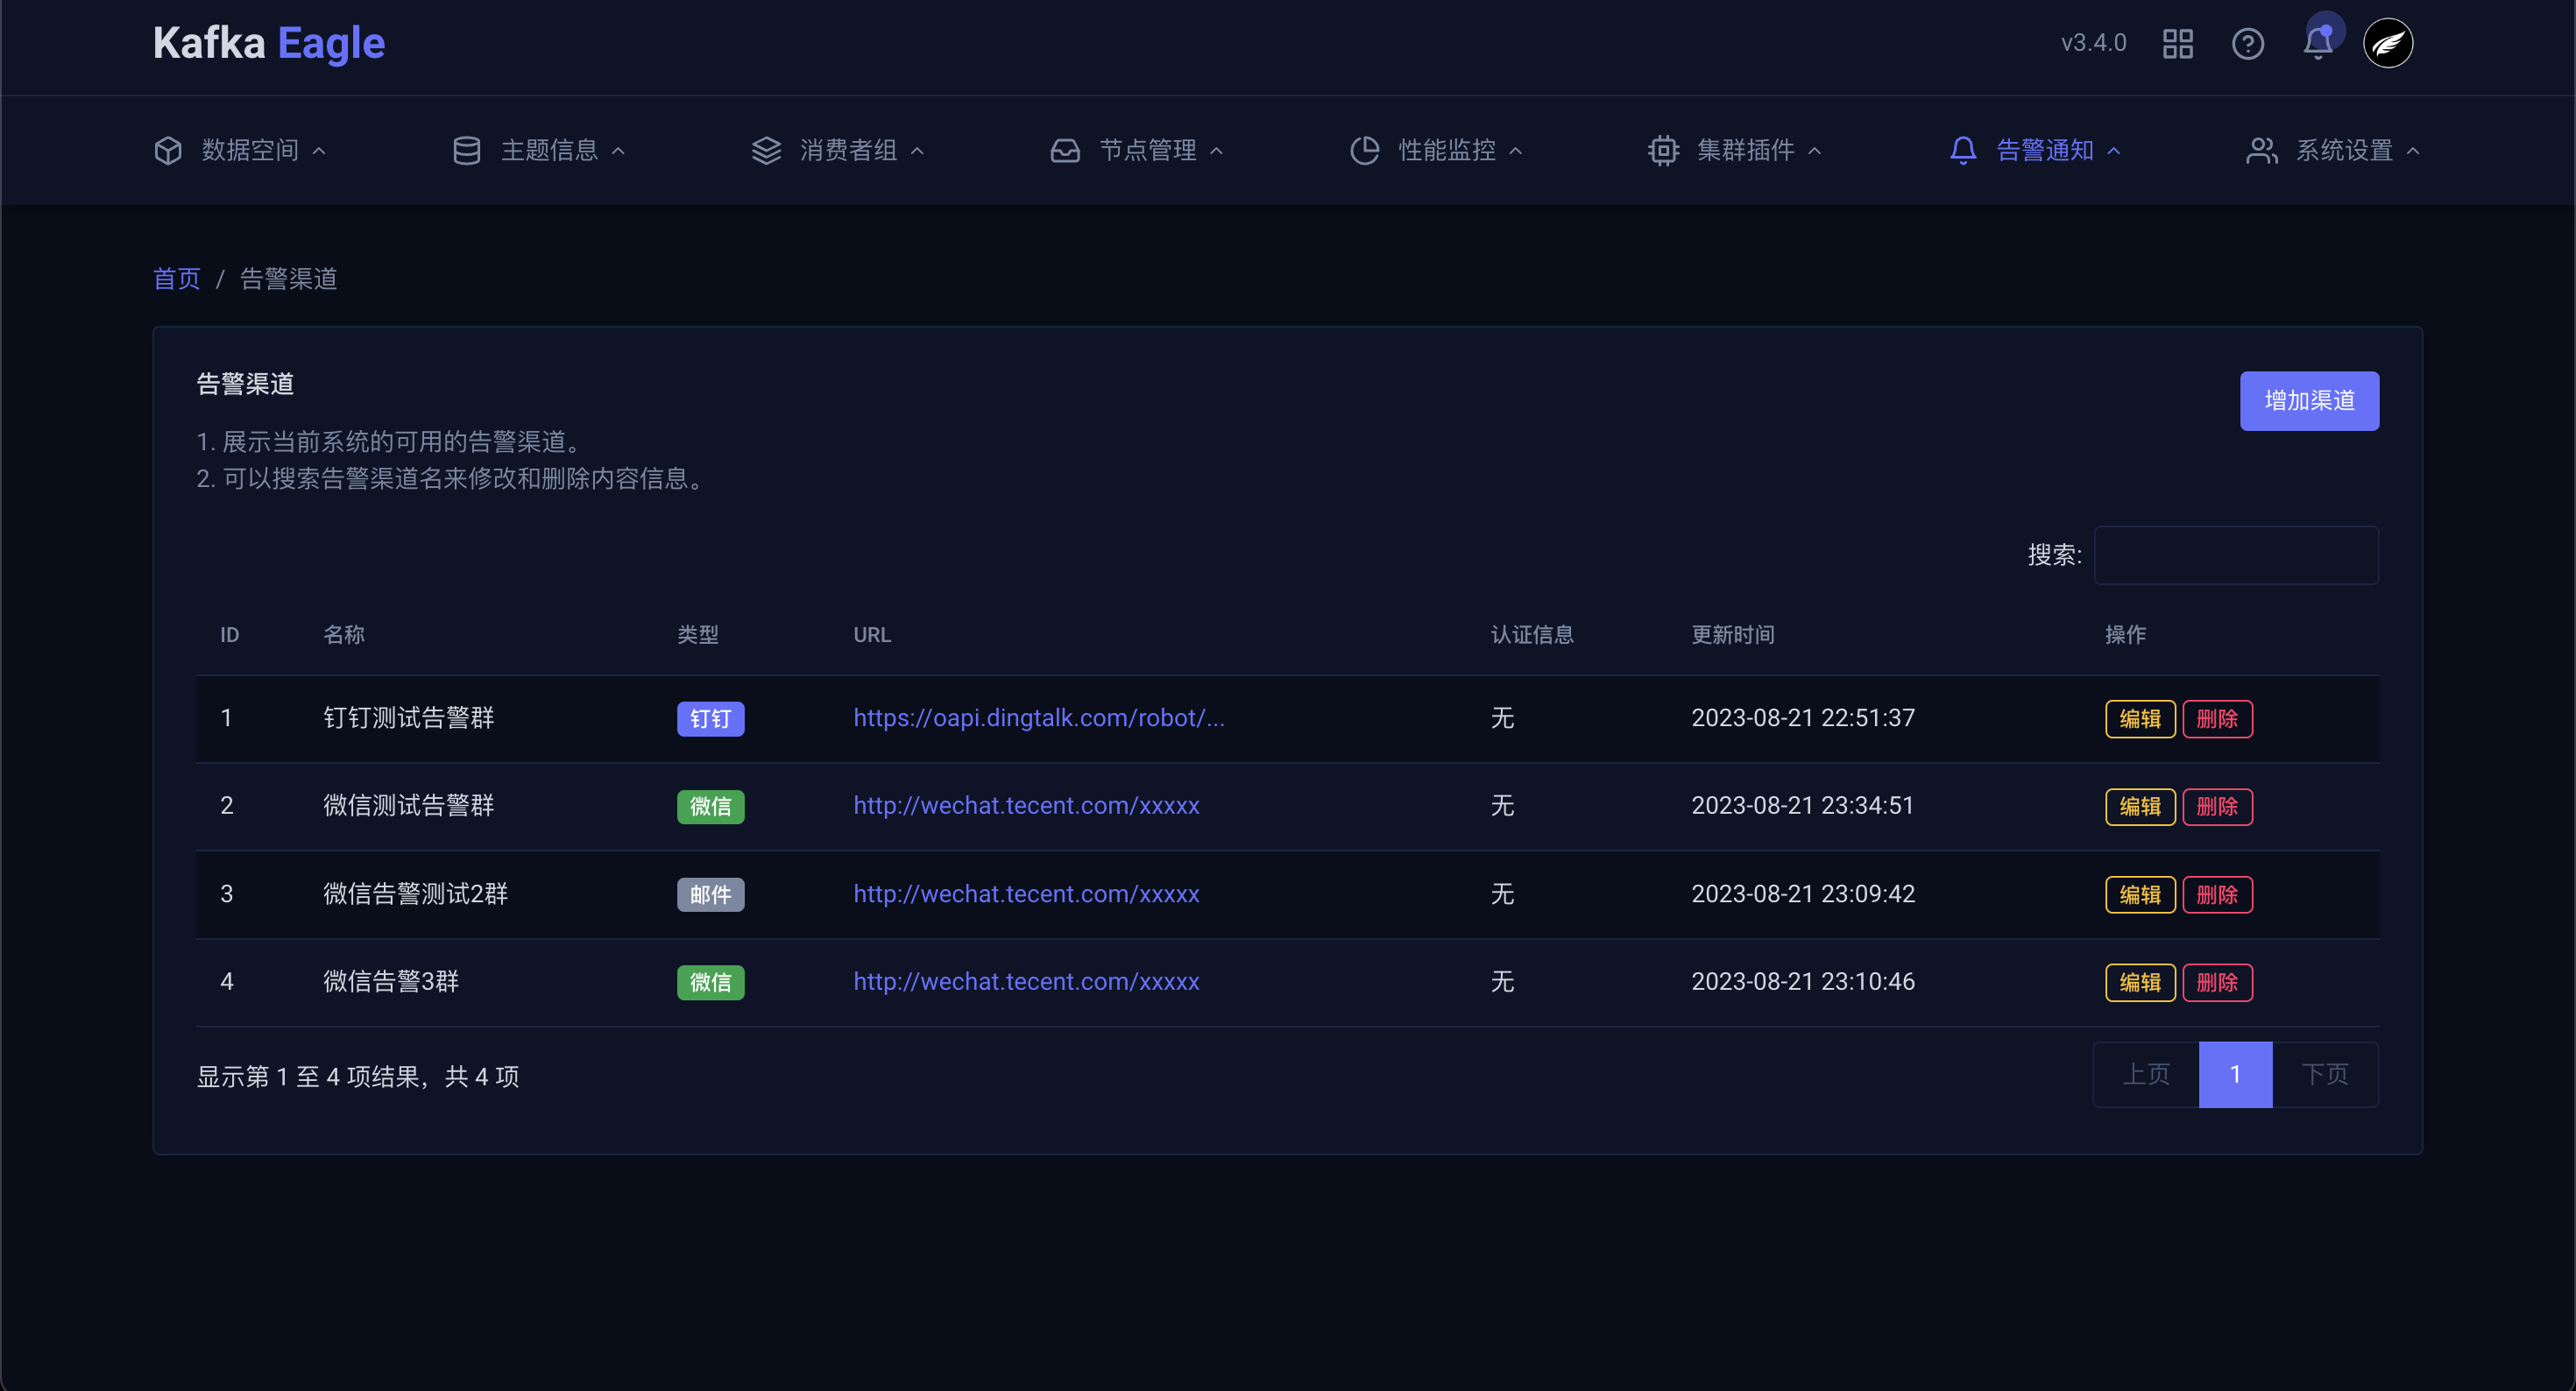Click the cube icon for 数据空间
This screenshot has height=1391, width=2576.
(168, 150)
